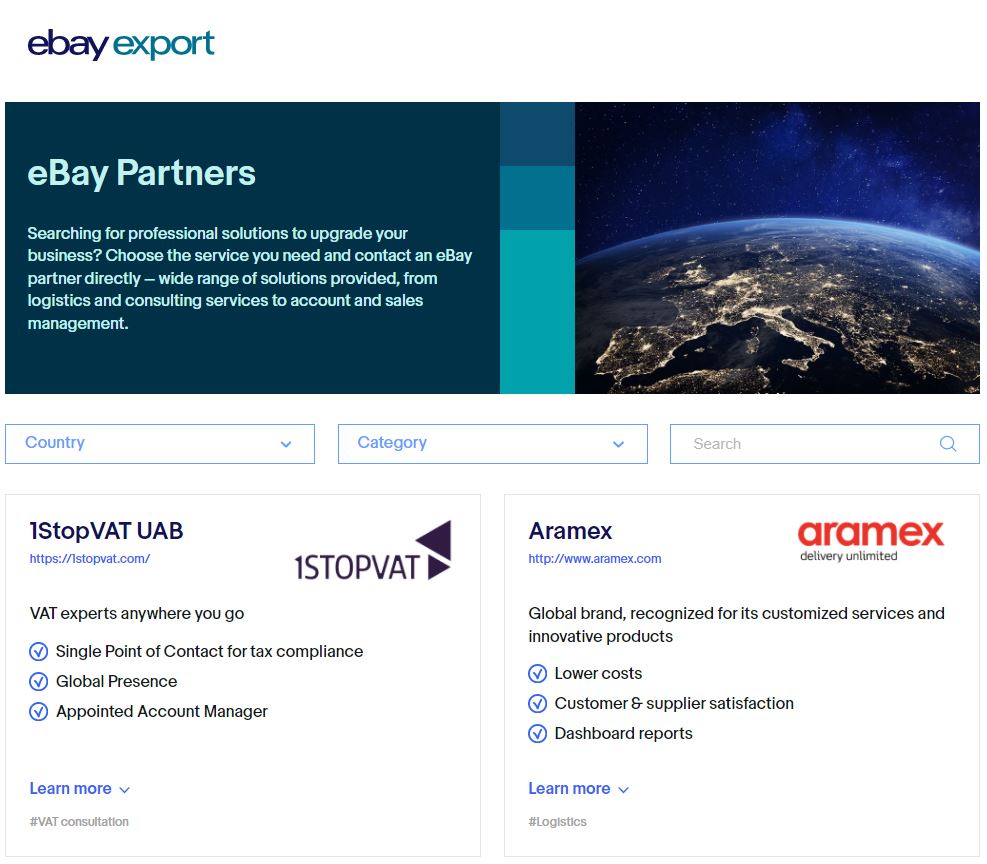Click the 'Searching for professional solutions' banner paragraph
Screen dimensions: 987x864
[250, 278]
